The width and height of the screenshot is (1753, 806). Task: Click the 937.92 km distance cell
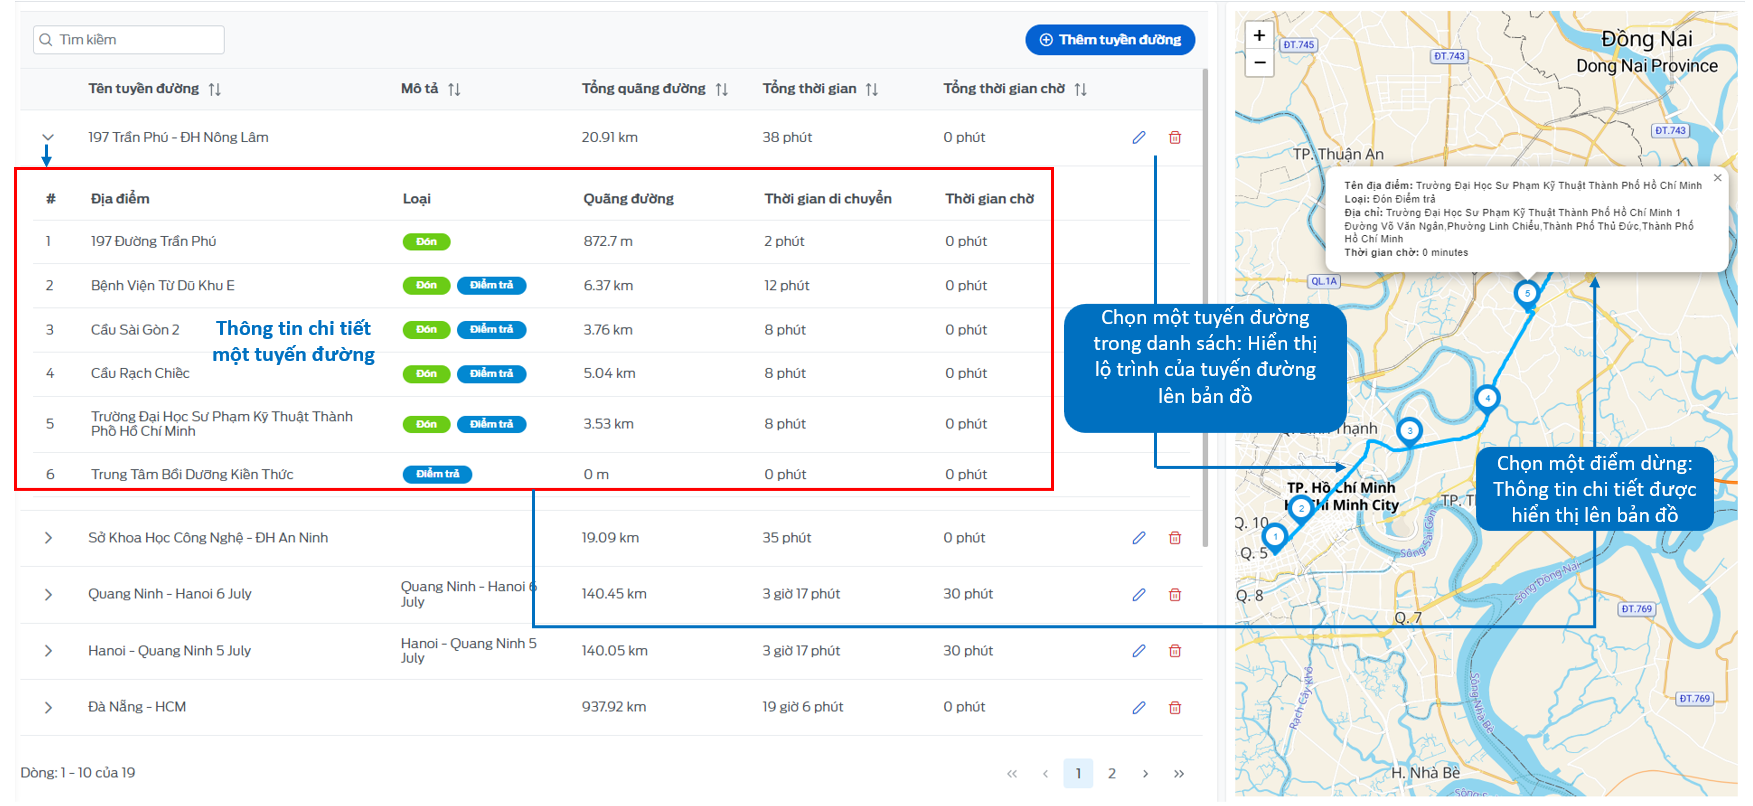click(x=614, y=707)
